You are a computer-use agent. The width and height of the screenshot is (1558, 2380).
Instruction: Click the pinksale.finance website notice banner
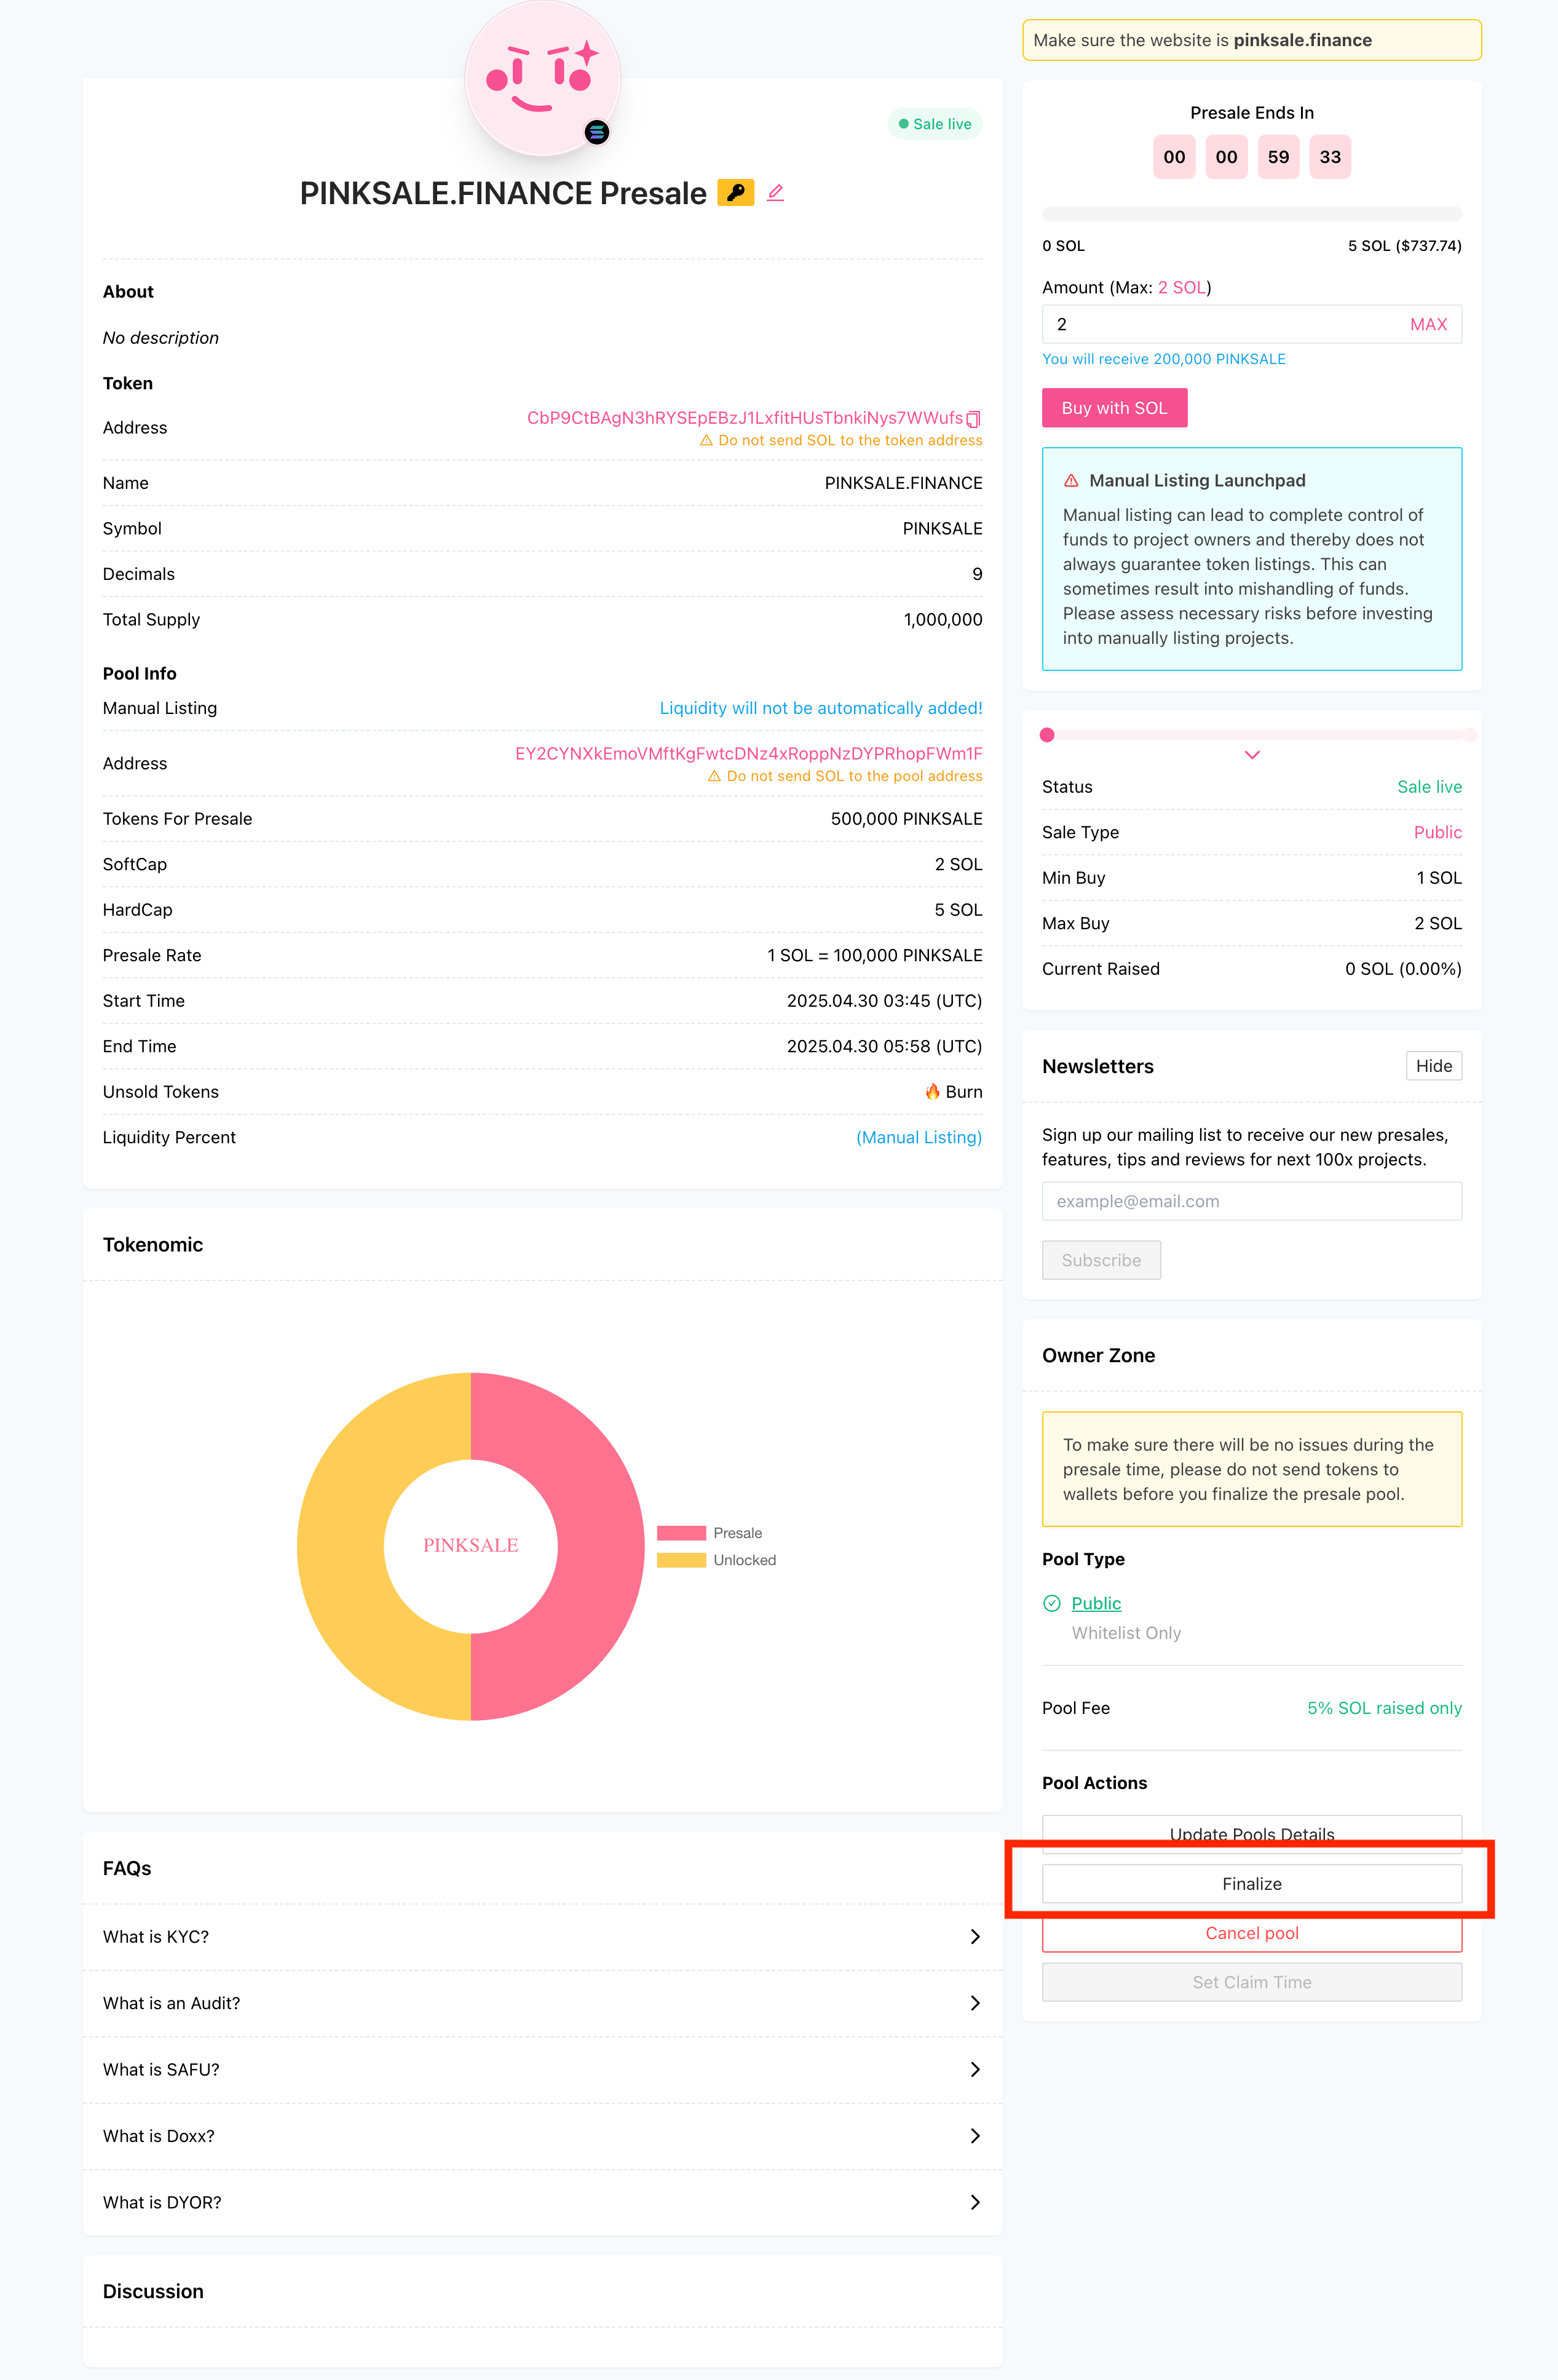1251,40
